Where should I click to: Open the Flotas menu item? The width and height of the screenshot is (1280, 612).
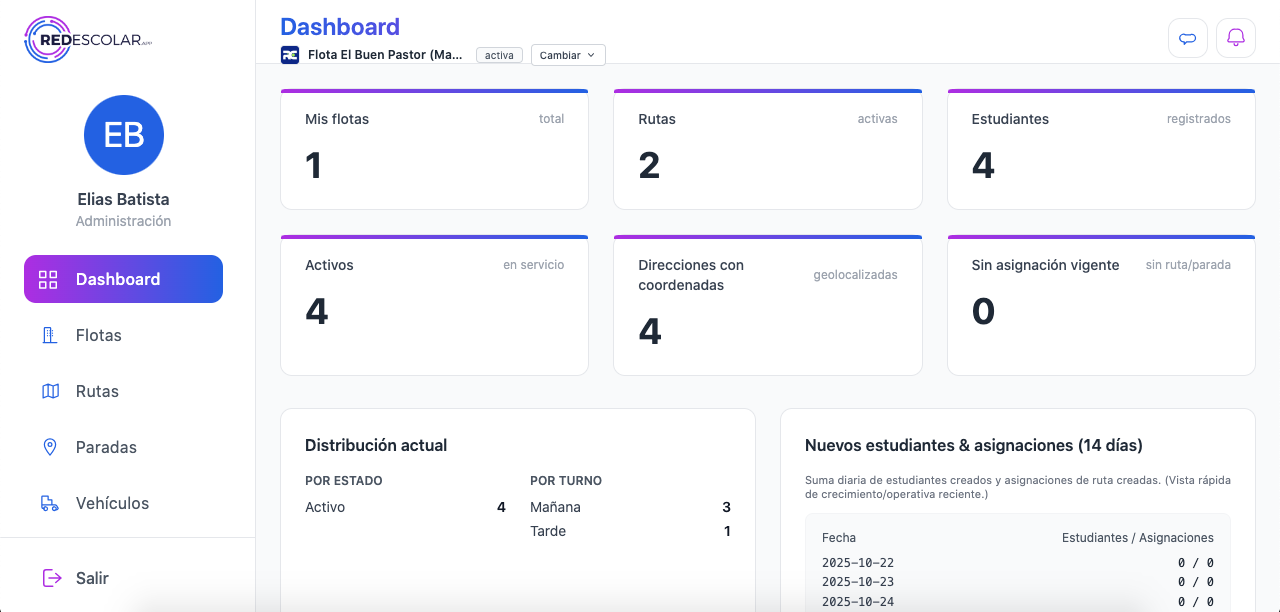pos(99,335)
